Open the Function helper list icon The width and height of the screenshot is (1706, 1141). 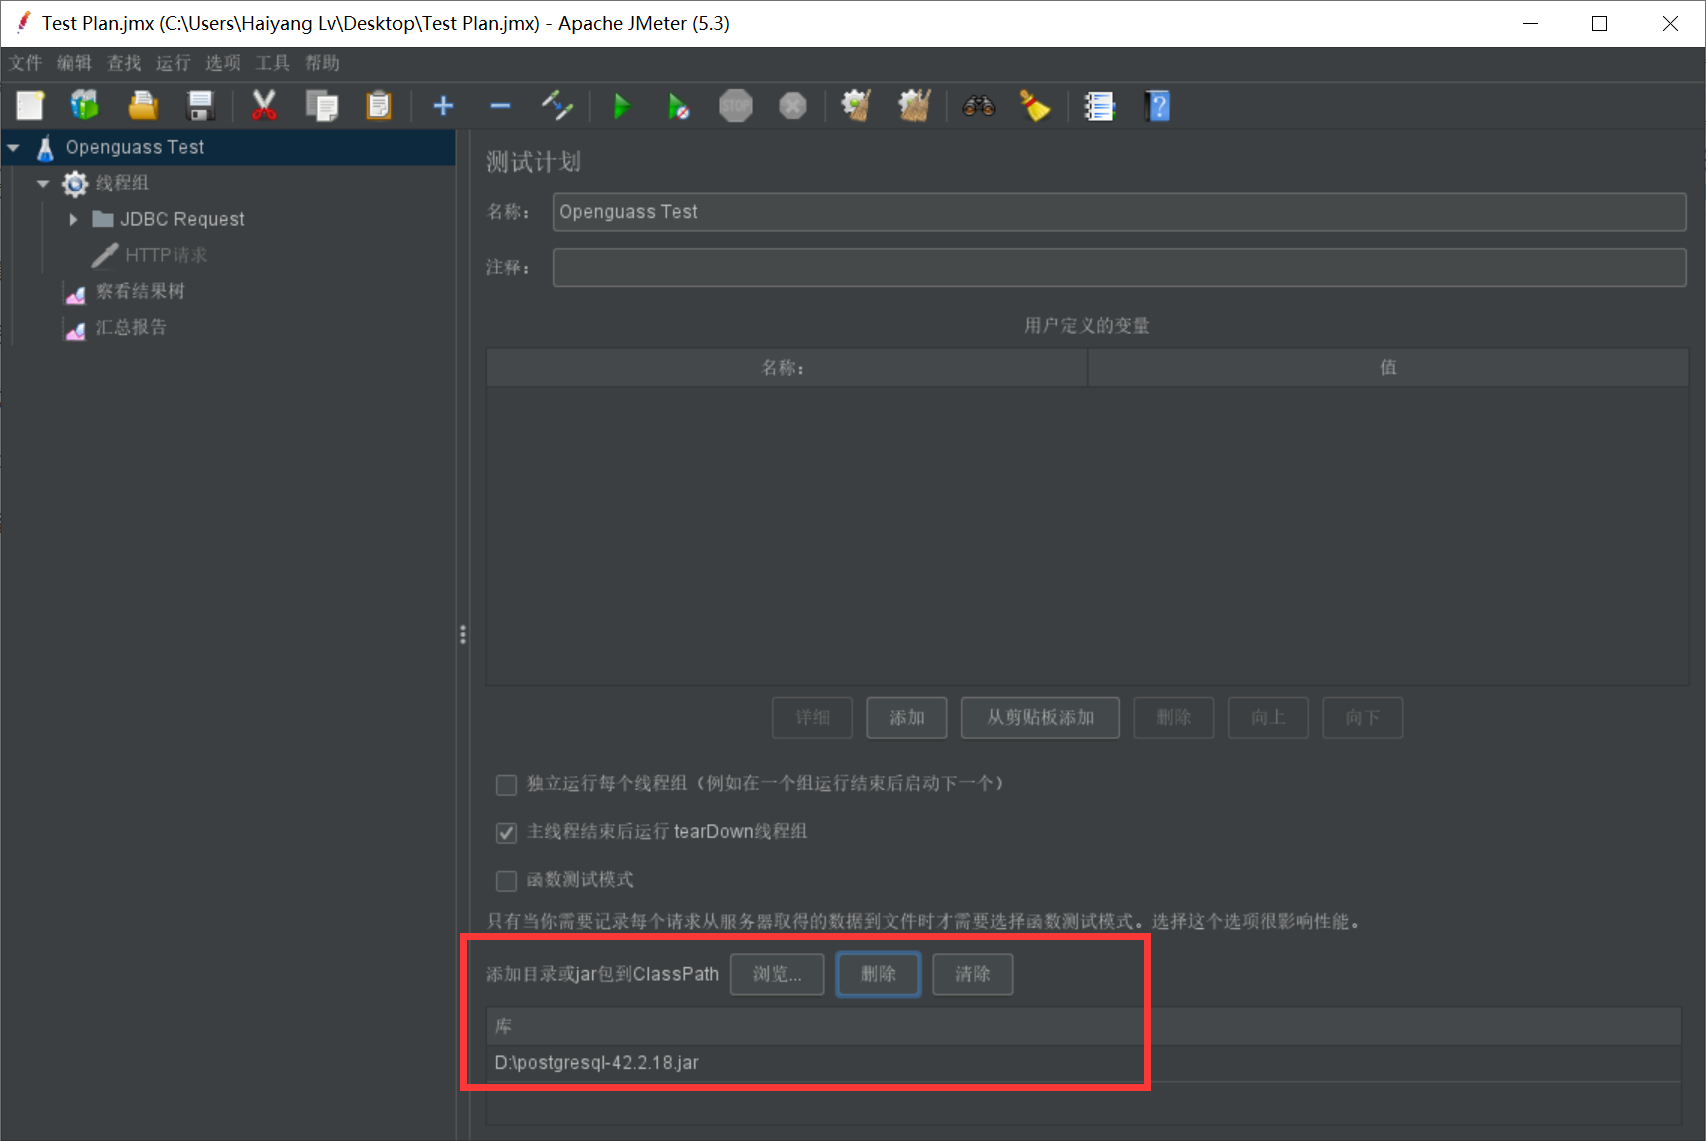1099,105
